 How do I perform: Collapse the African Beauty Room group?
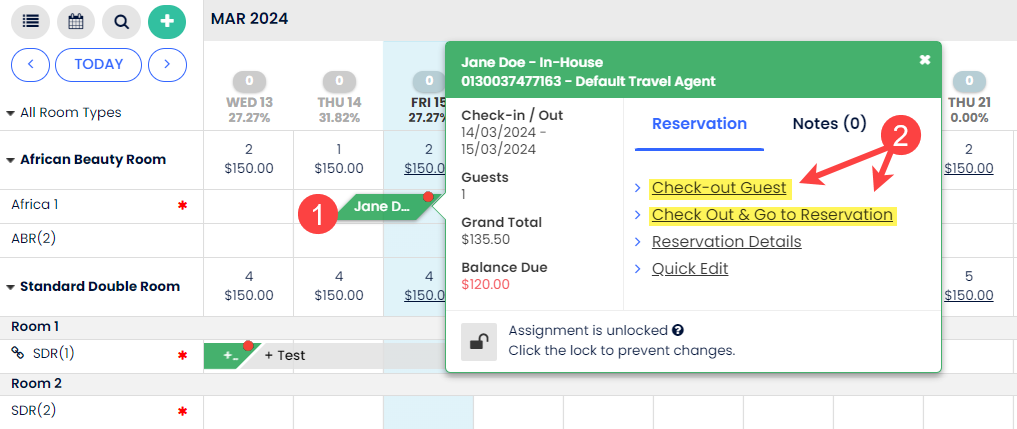pyautogui.click(x=11, y=160)
